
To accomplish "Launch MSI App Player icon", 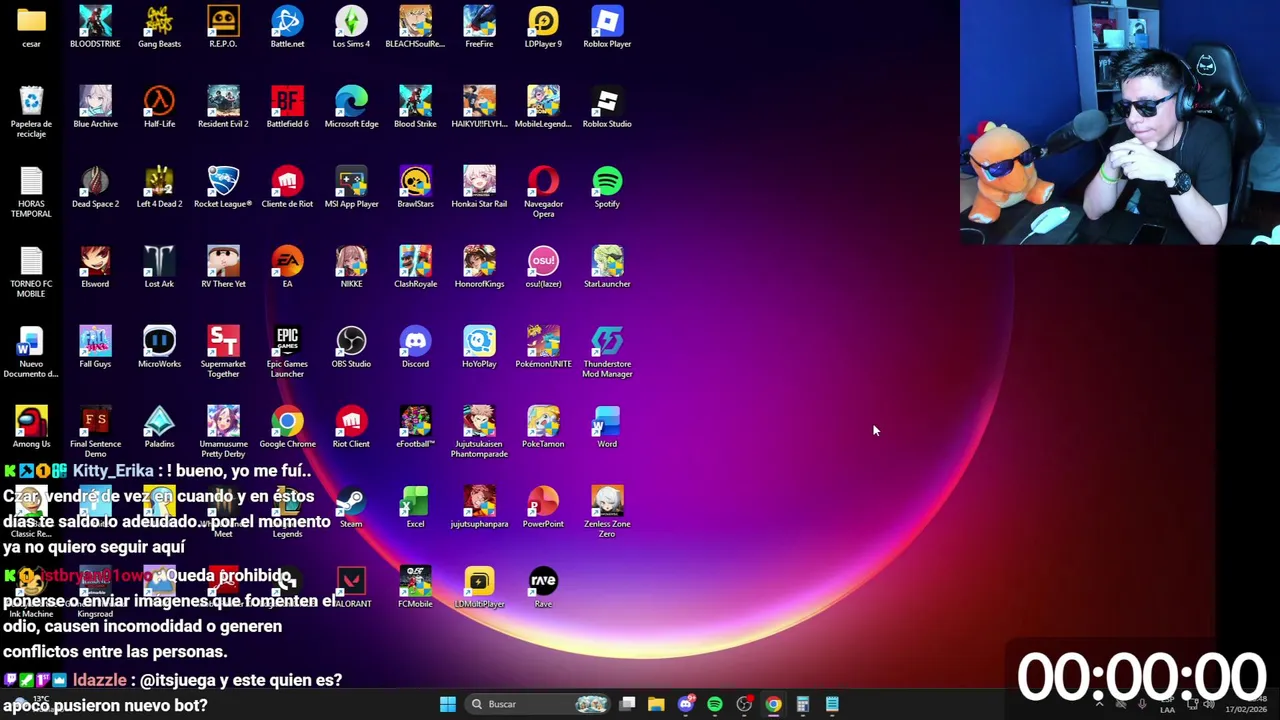I will [351, 187].
